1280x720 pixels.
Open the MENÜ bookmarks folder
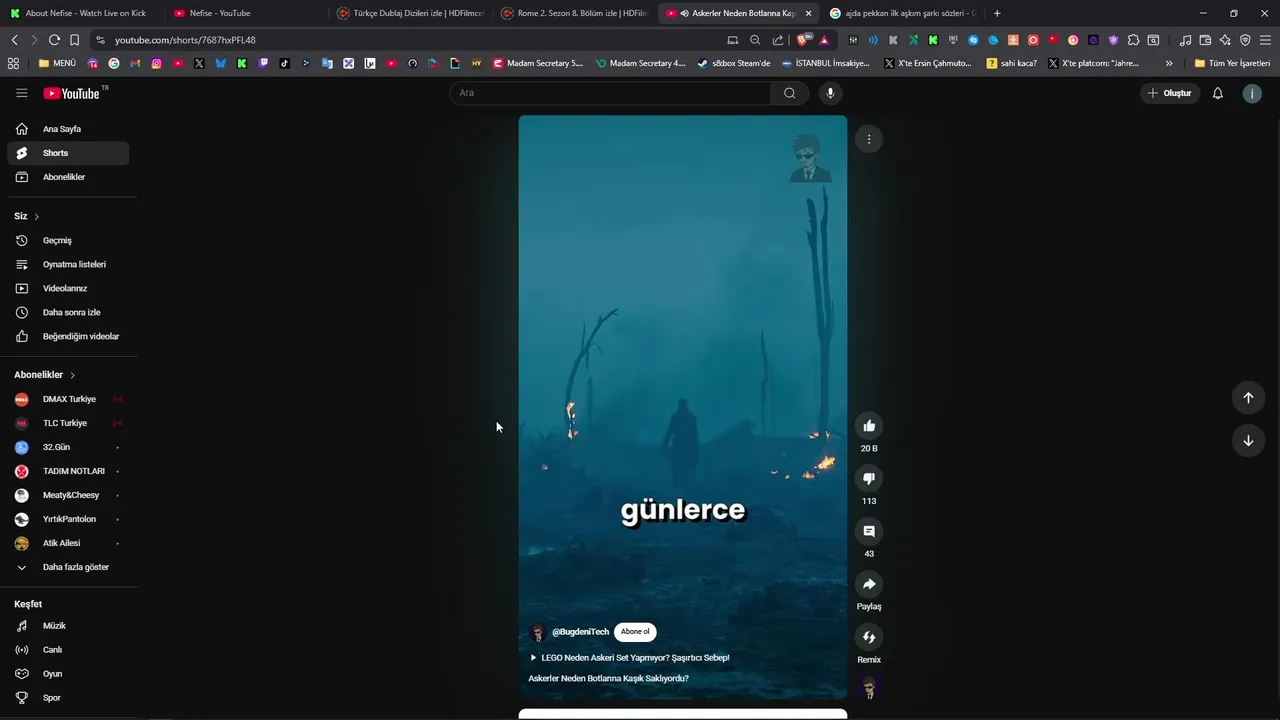coord(57,63)
